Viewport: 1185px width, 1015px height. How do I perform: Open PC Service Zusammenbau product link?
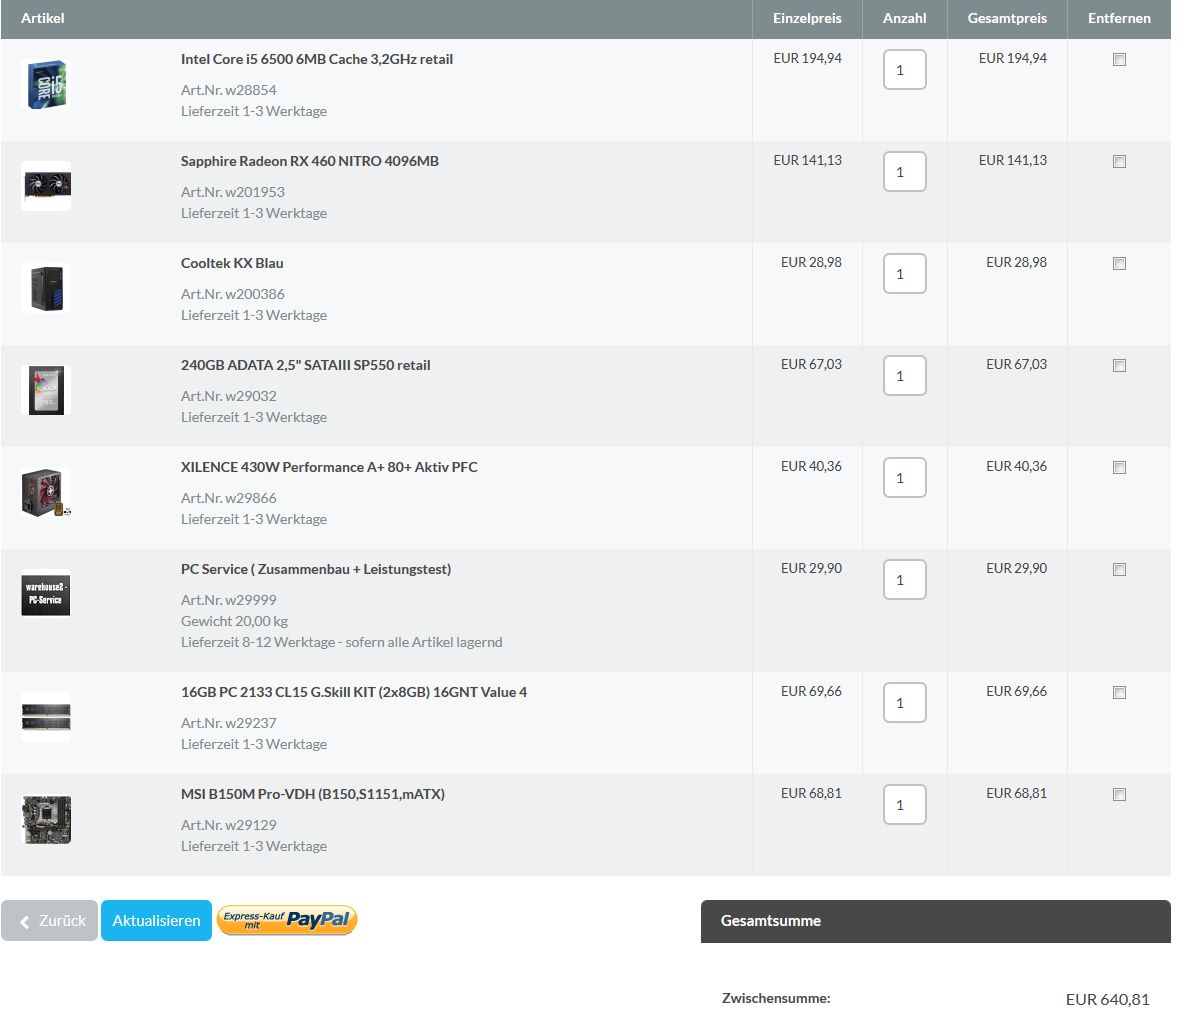[x=316, y=569]
